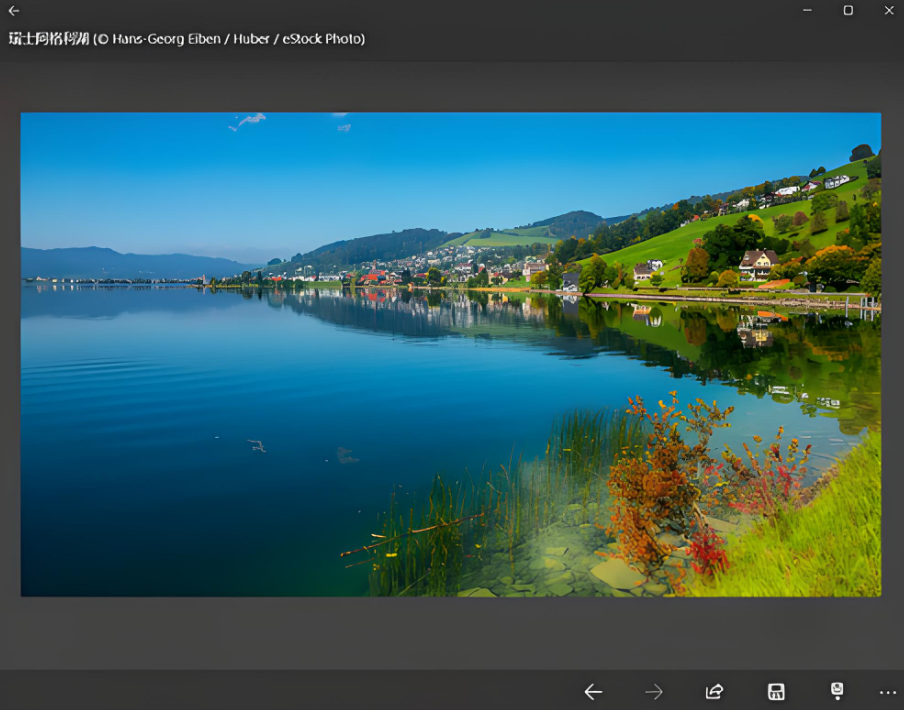904x710 pixels.
Task: Maximize the photo viewer window
Action: (x=848, y=10)
